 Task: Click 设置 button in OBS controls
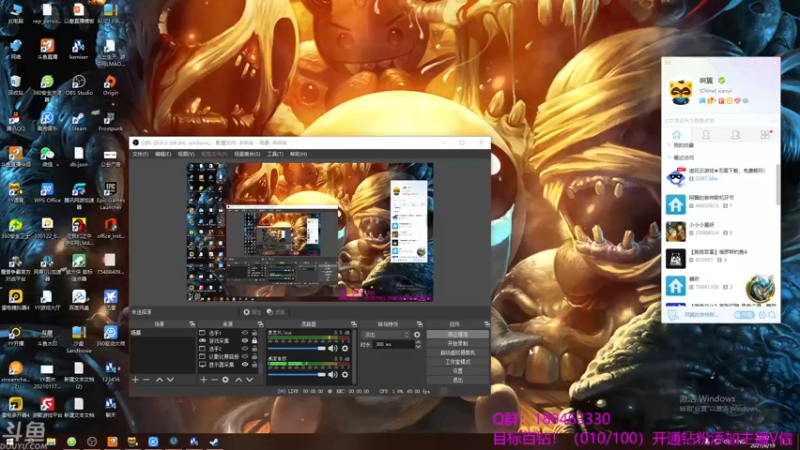click(x=458, y=371)
